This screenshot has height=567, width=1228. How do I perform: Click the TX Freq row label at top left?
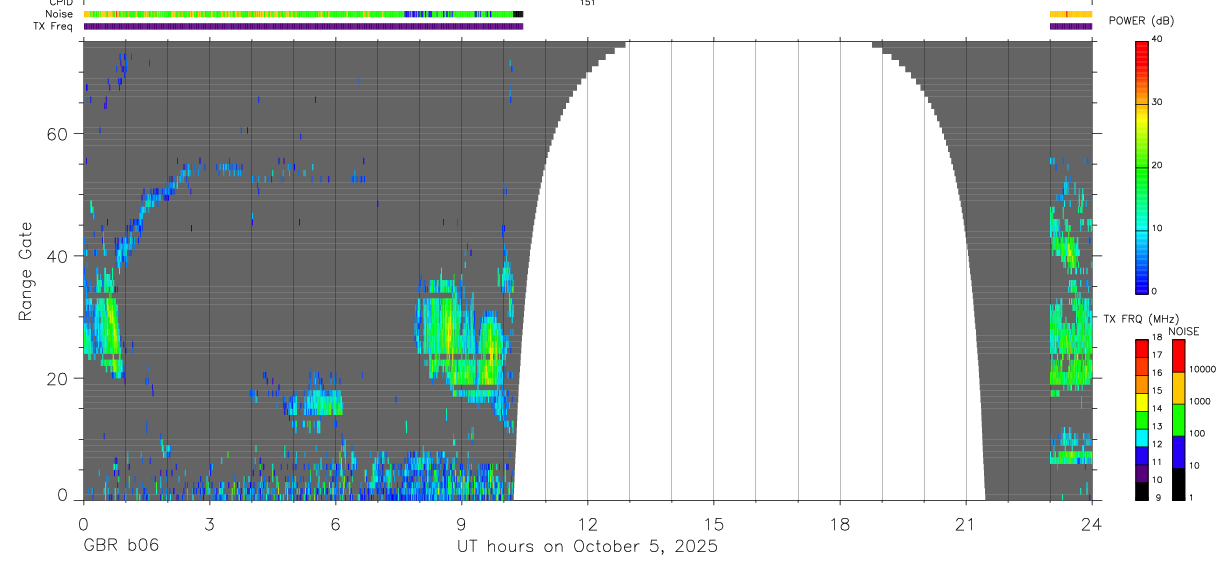[x=53, y=26]
